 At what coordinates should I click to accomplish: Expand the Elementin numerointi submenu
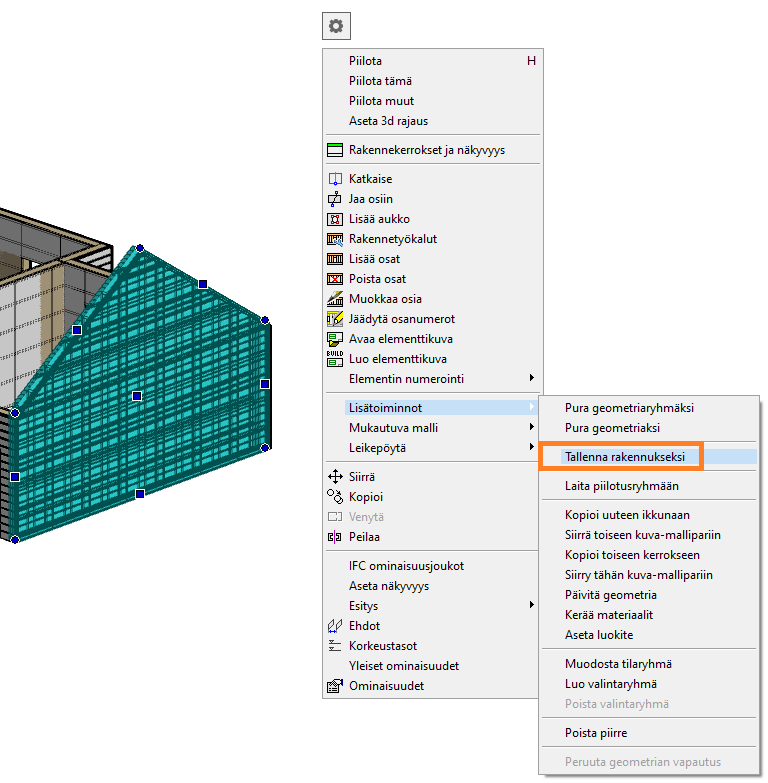tap(531, 379)
